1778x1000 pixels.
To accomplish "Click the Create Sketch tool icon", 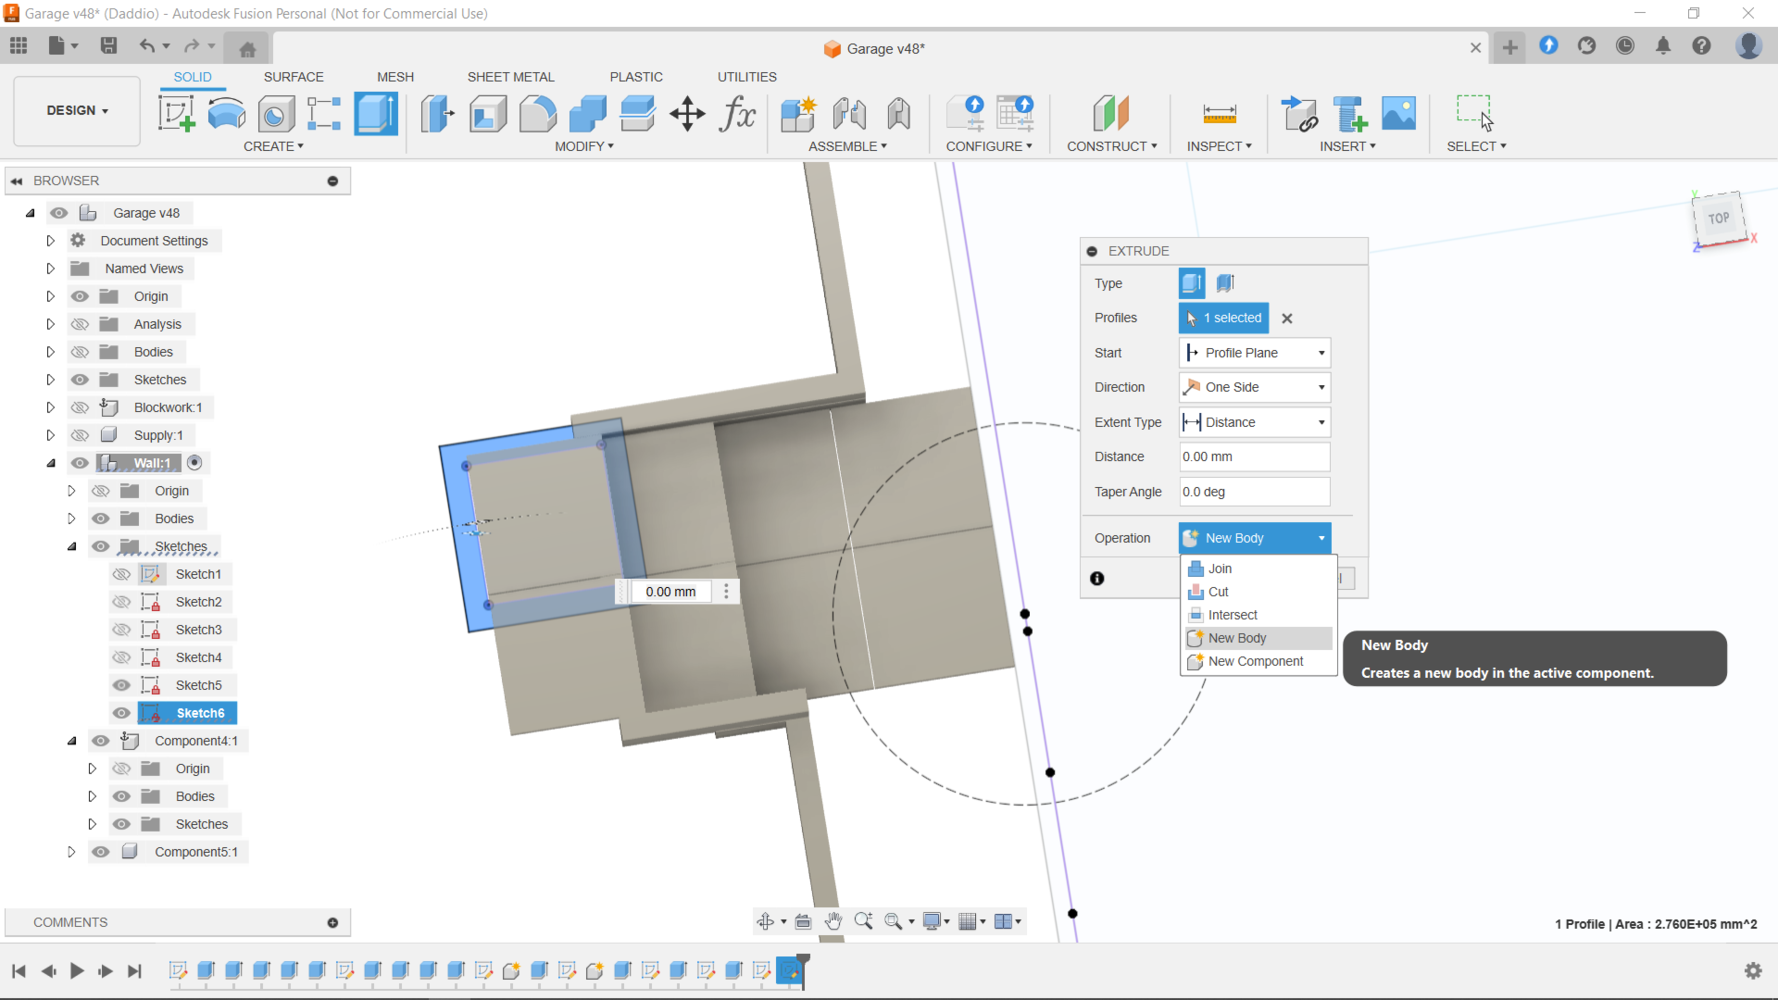I will pyautogui.click(x=177, y=113).
